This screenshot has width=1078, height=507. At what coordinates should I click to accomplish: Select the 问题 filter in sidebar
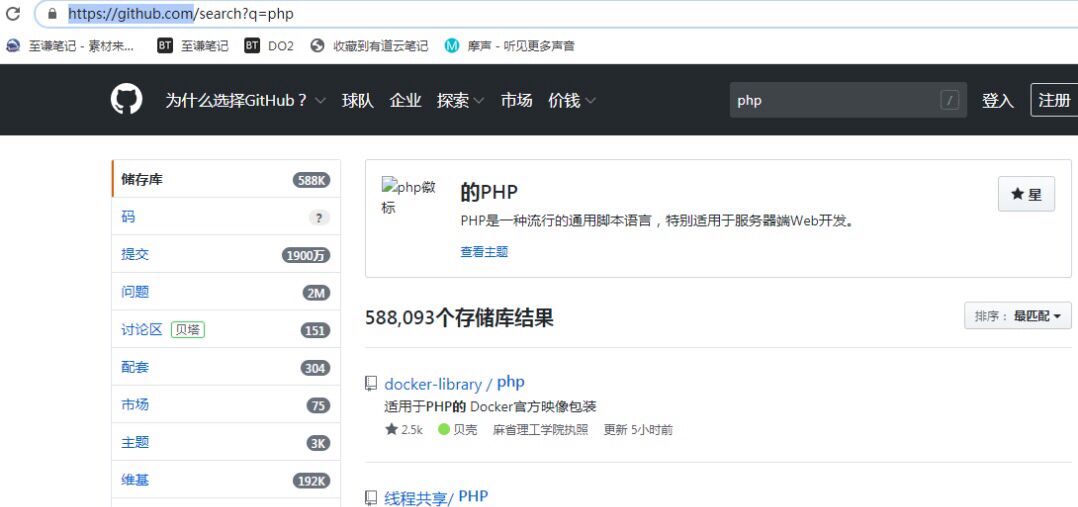(x=226, y=292)
